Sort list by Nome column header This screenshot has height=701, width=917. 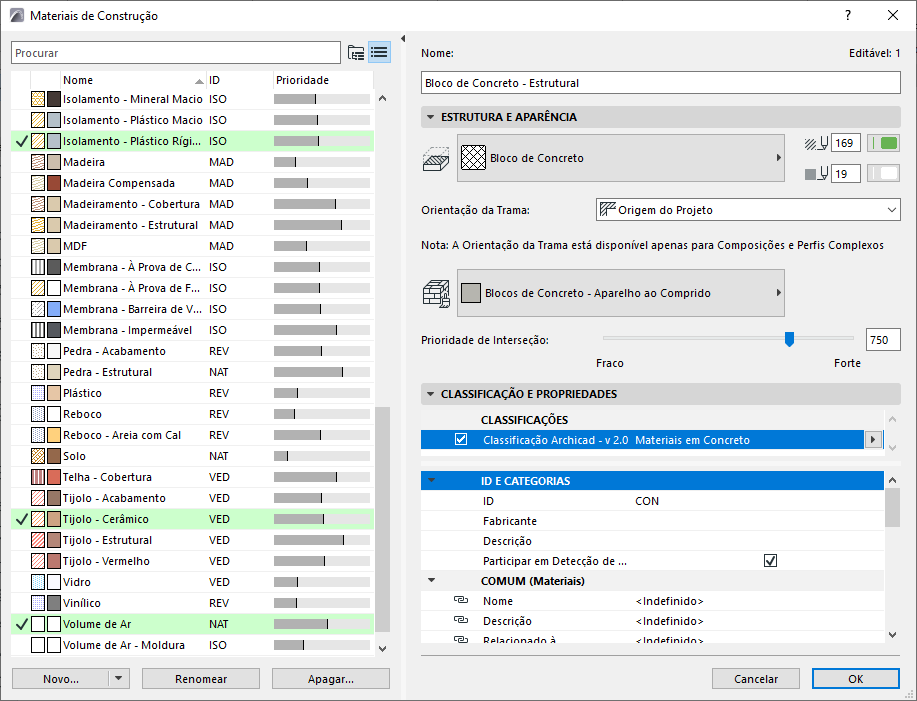click(x=133, y=80)
